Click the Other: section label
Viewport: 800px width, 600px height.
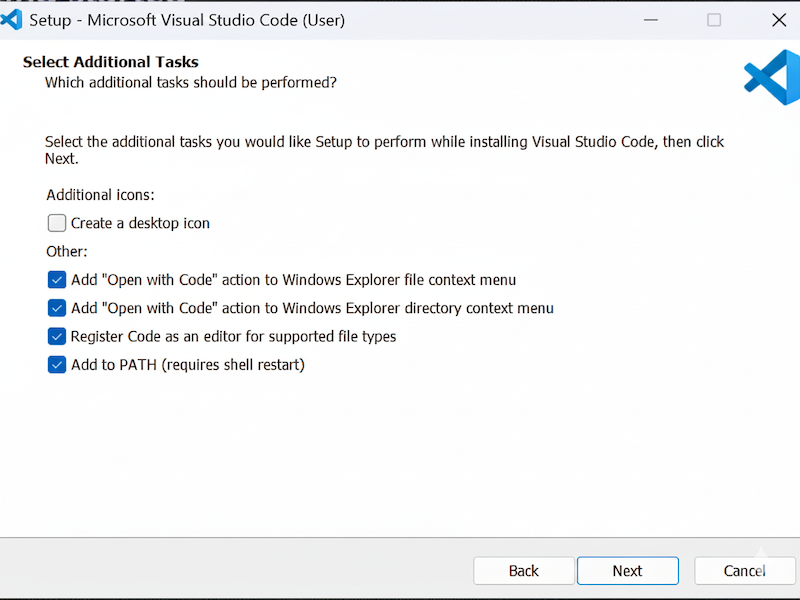tap(67, 252)
